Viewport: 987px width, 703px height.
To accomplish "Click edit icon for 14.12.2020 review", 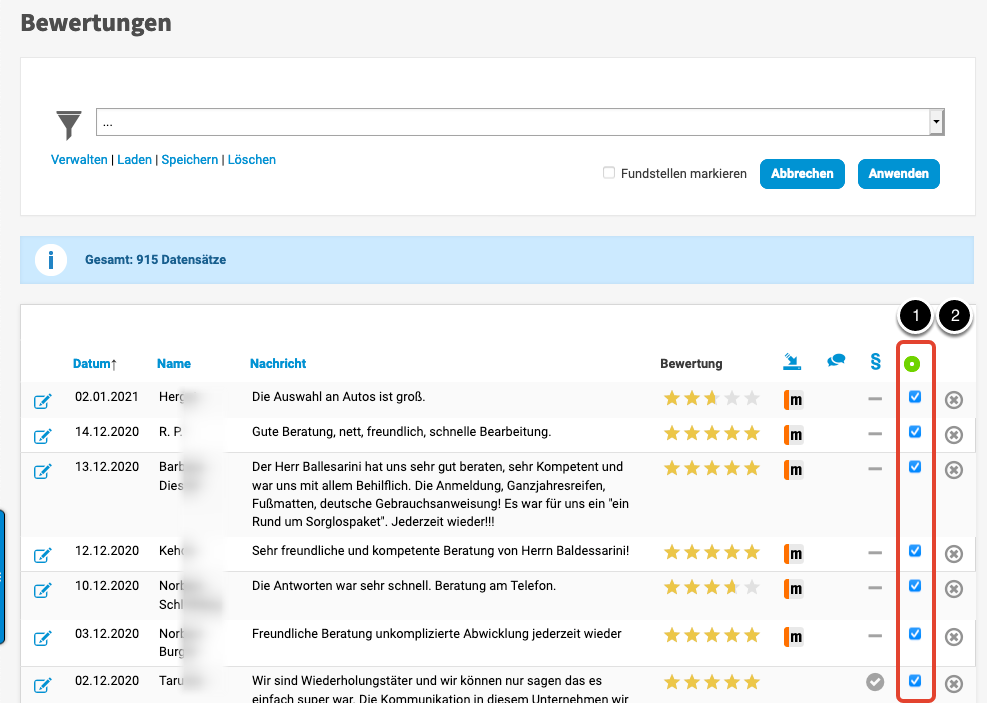I will 43,437.
